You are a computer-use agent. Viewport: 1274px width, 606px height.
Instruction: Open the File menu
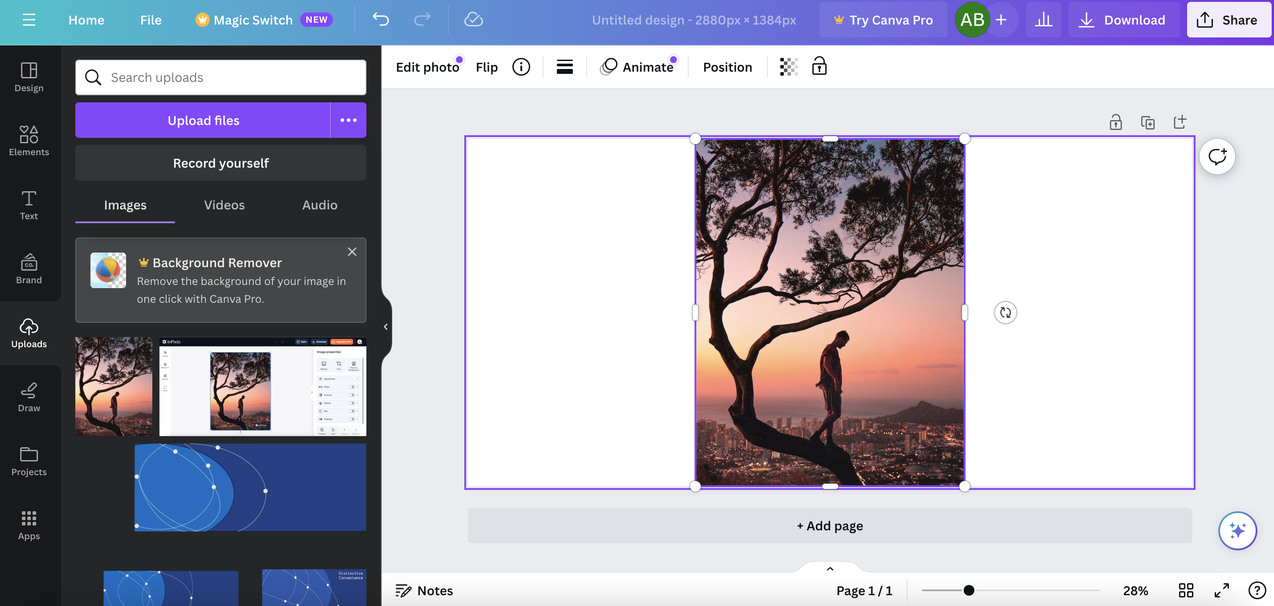click(151, 20)
